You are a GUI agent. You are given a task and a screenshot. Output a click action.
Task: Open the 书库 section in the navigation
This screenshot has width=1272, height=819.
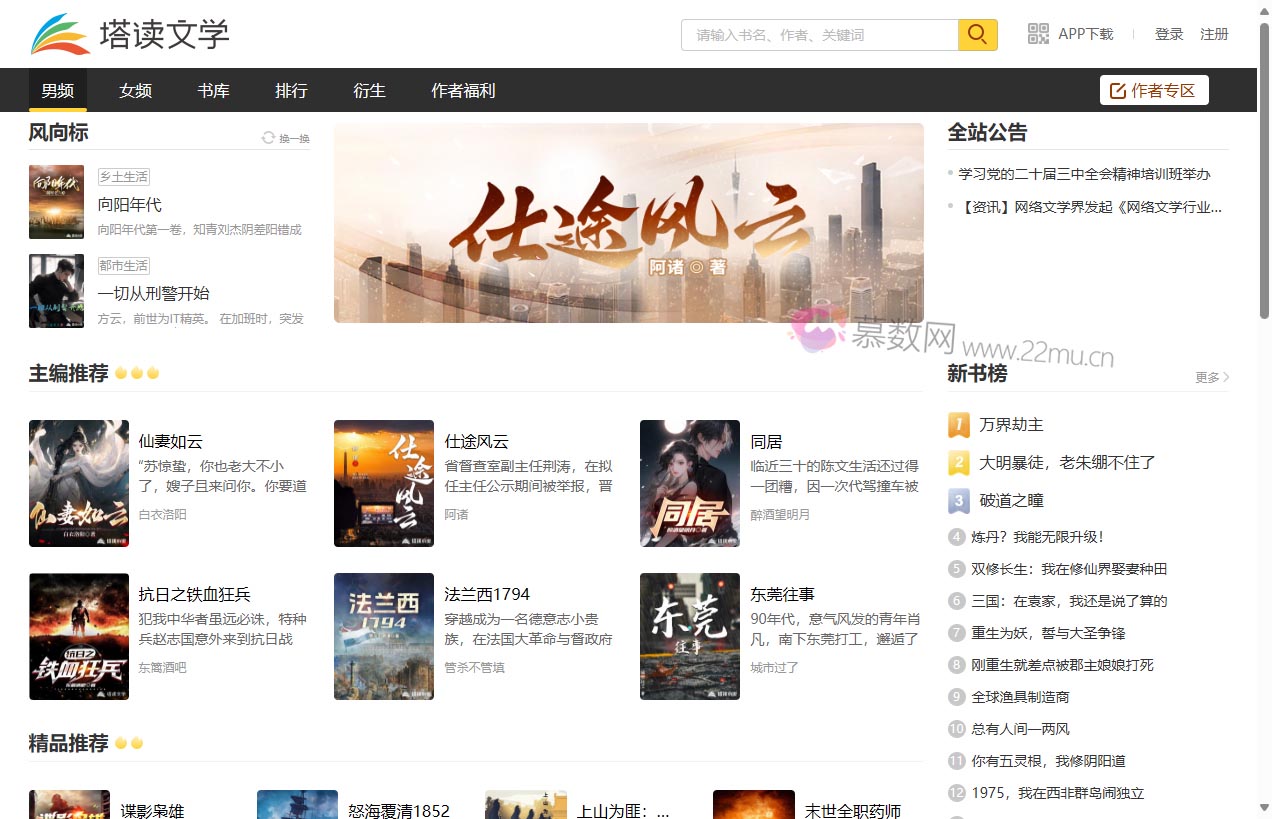(x=213, y=90)
